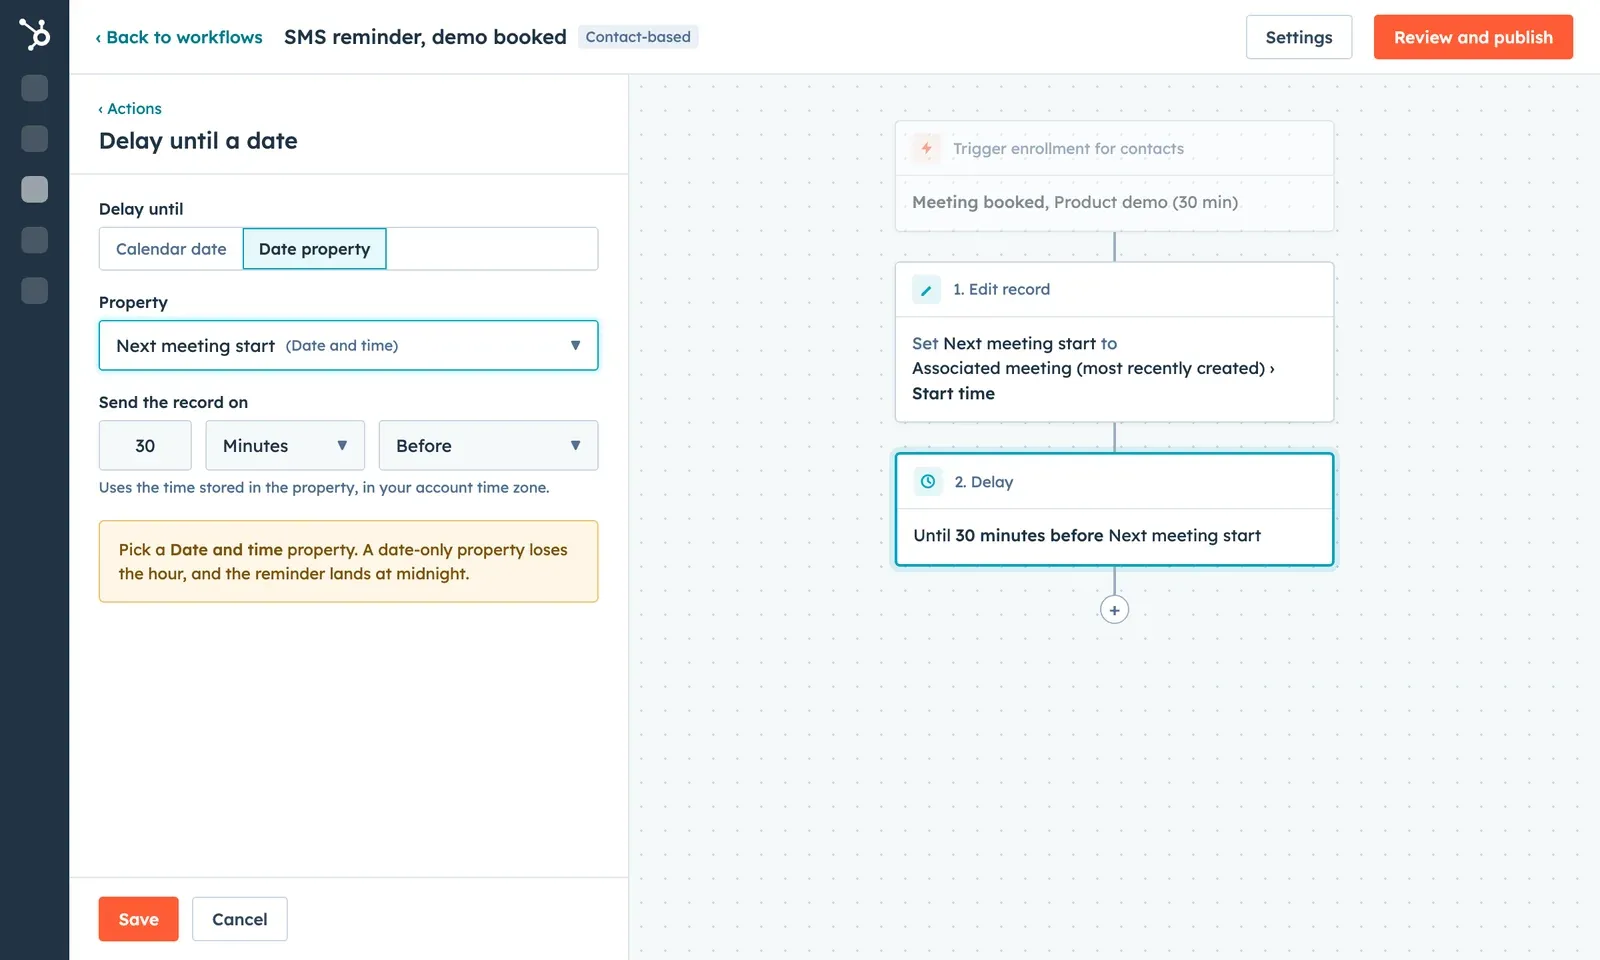Click Trigger enrollment for contacts header
The width and height of the screenshot is (1600, 960).
click(1114, 148)
